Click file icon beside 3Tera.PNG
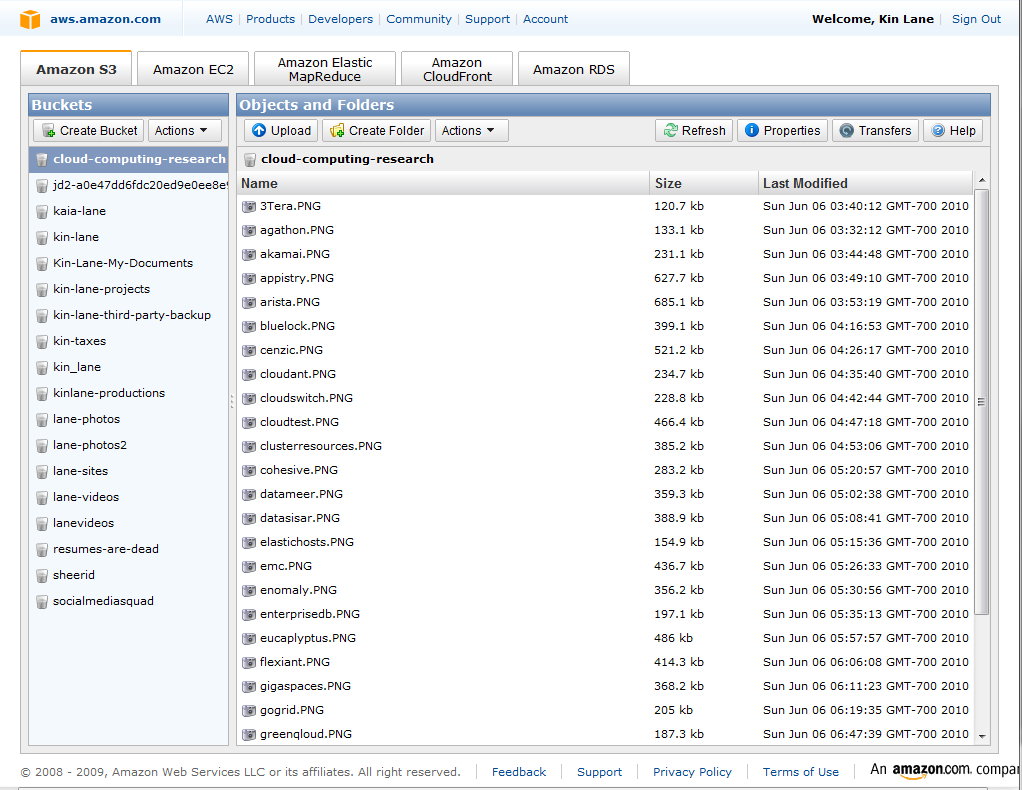 pyautogui.click(x=248, y=207)
